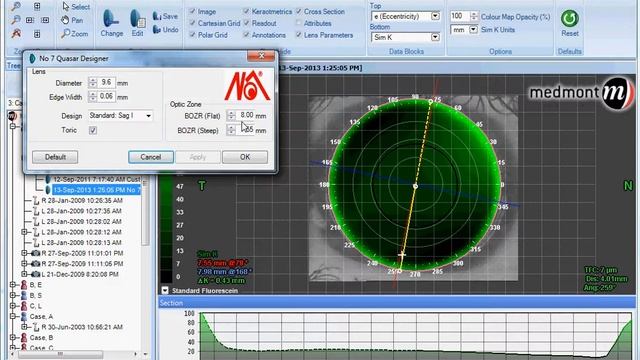The height and width of the screenshot is (360, 640).
Task: Click the lens icon of 13-Sep-2013 entry
Action: tap(48, 190)
